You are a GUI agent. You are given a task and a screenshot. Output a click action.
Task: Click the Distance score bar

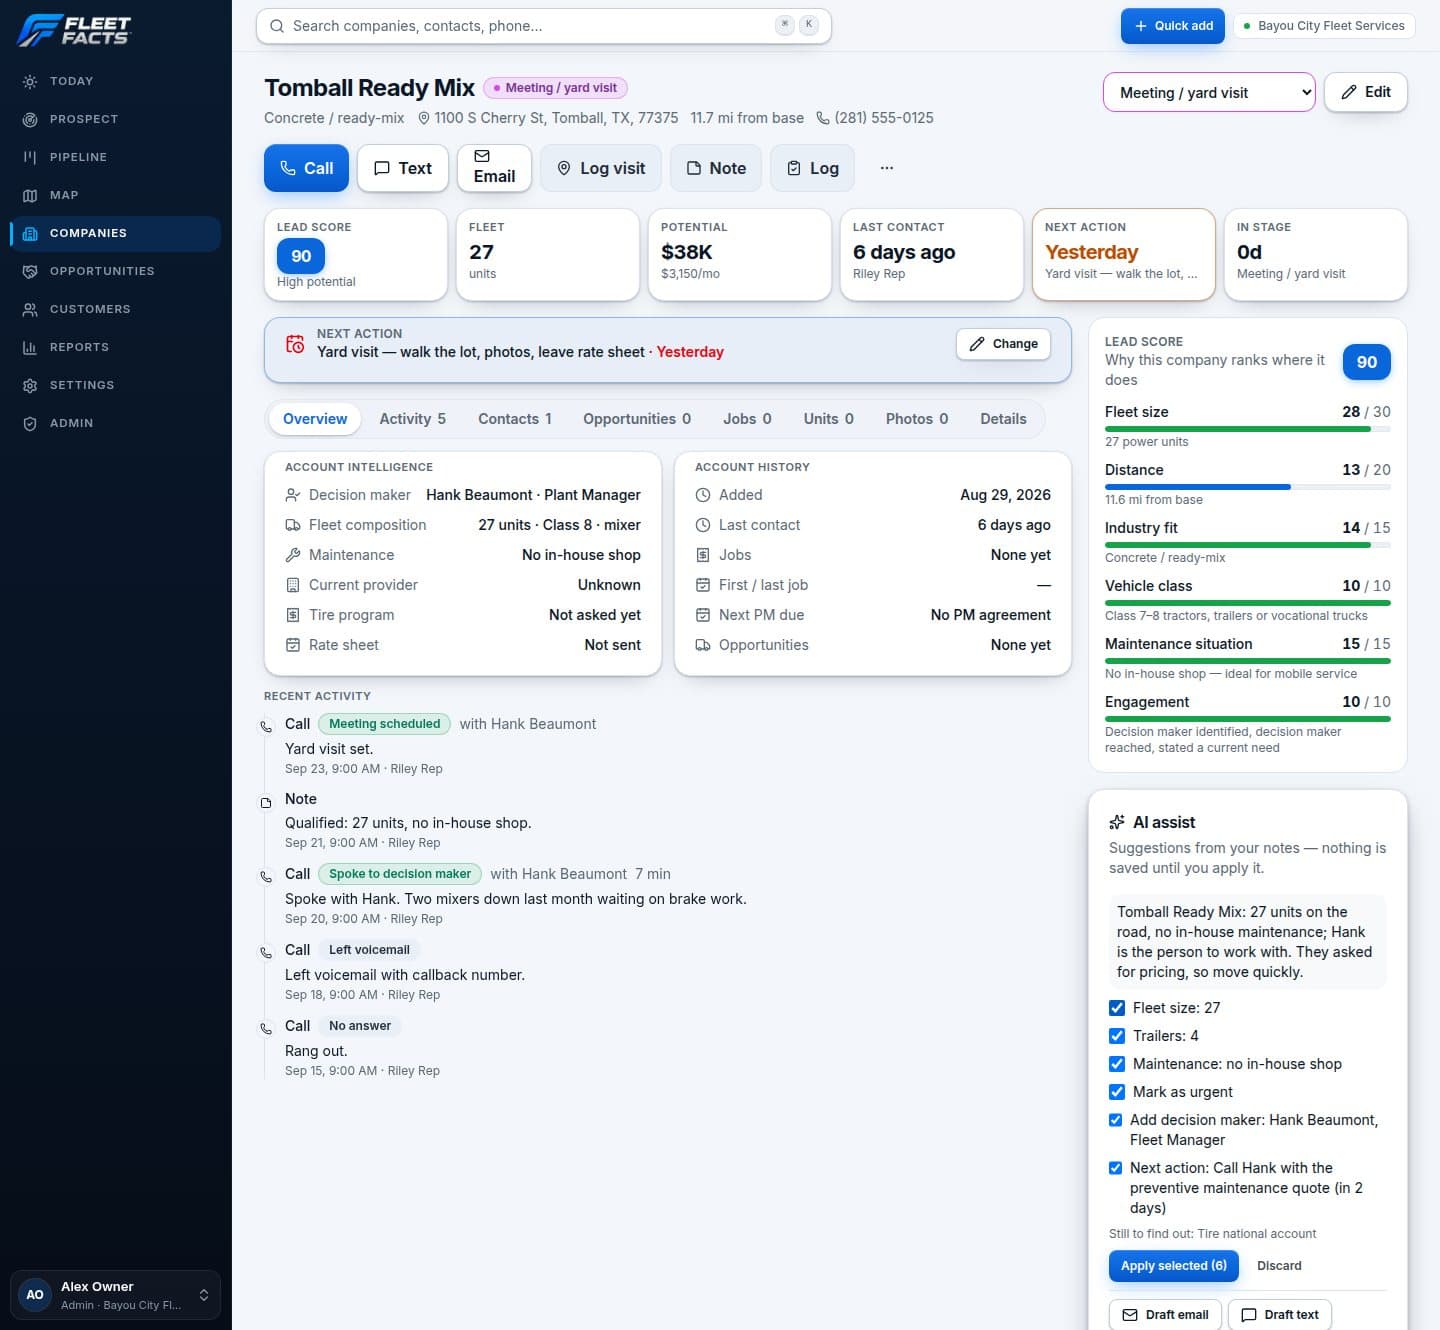point(1248,487)
